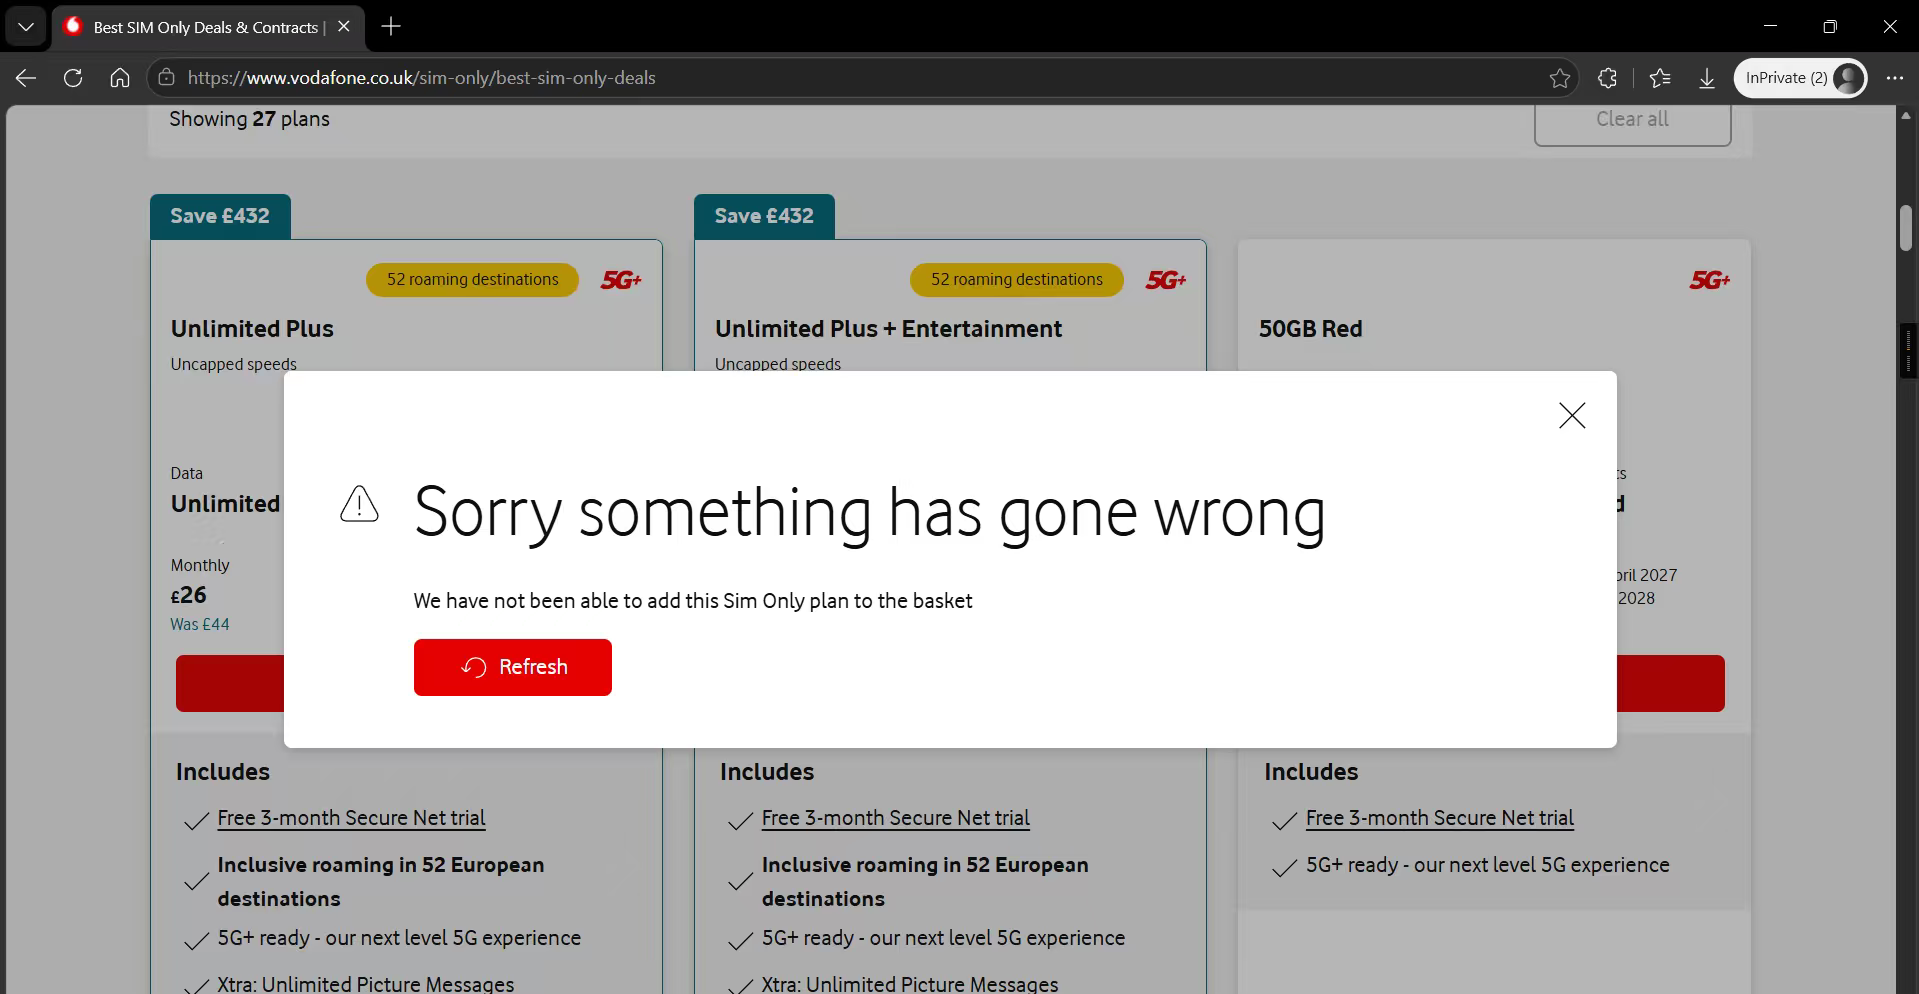Open browser extensions puzzle icon

[1608, 78]
